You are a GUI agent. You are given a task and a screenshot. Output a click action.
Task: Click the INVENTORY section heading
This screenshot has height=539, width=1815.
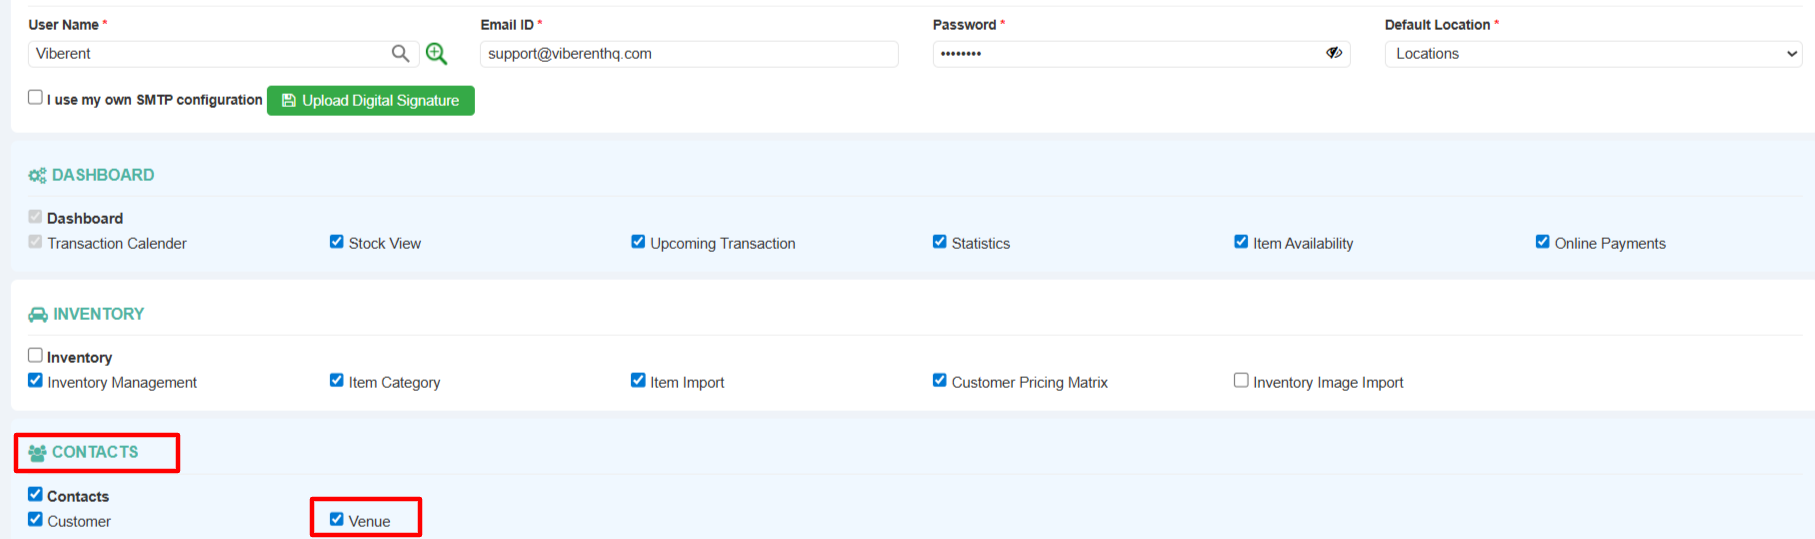point(98,314)
